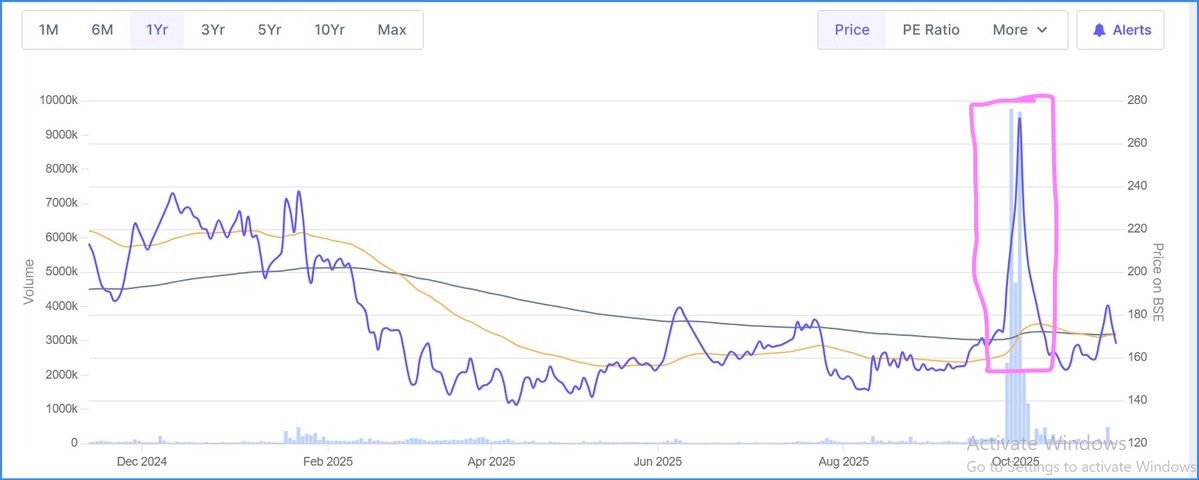Select the 6M time range

pos(102,30)
